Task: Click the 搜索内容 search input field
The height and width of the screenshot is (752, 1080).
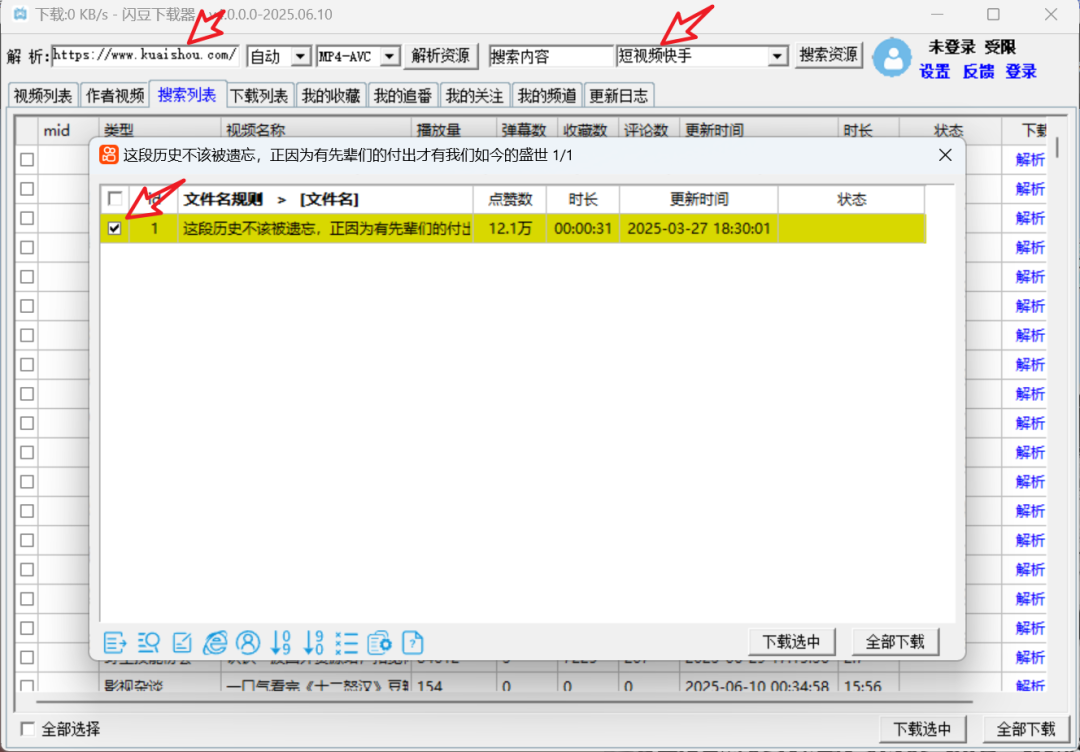Action: (550, 56)
